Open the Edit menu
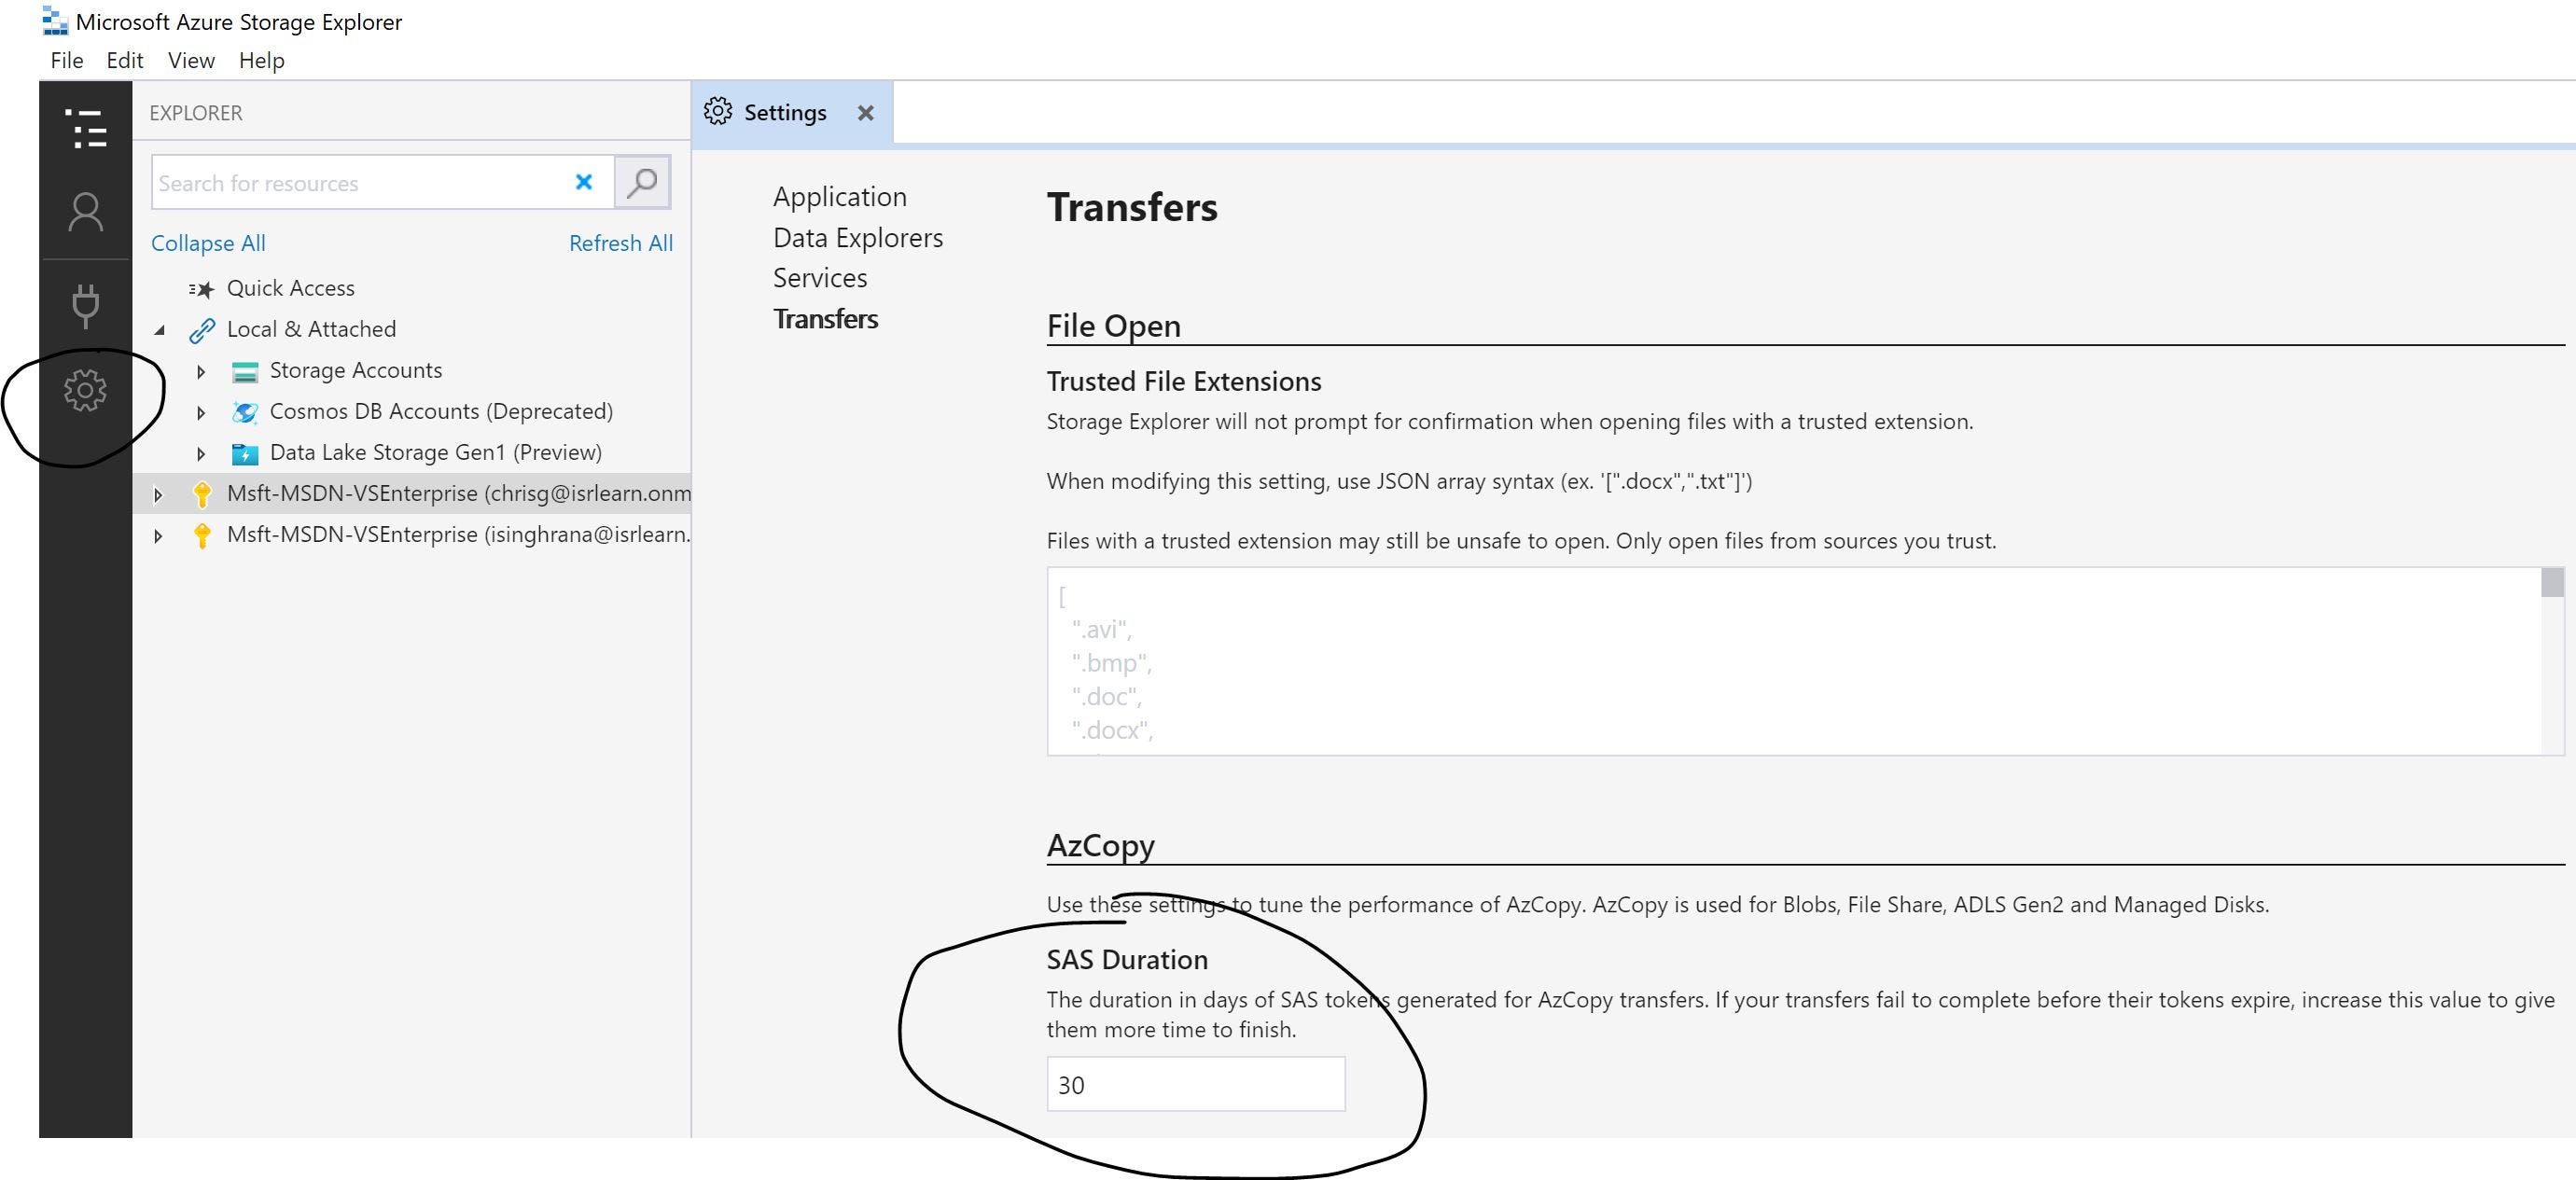The width and height of the screenshot is (2576, 1180). [125, 60]
